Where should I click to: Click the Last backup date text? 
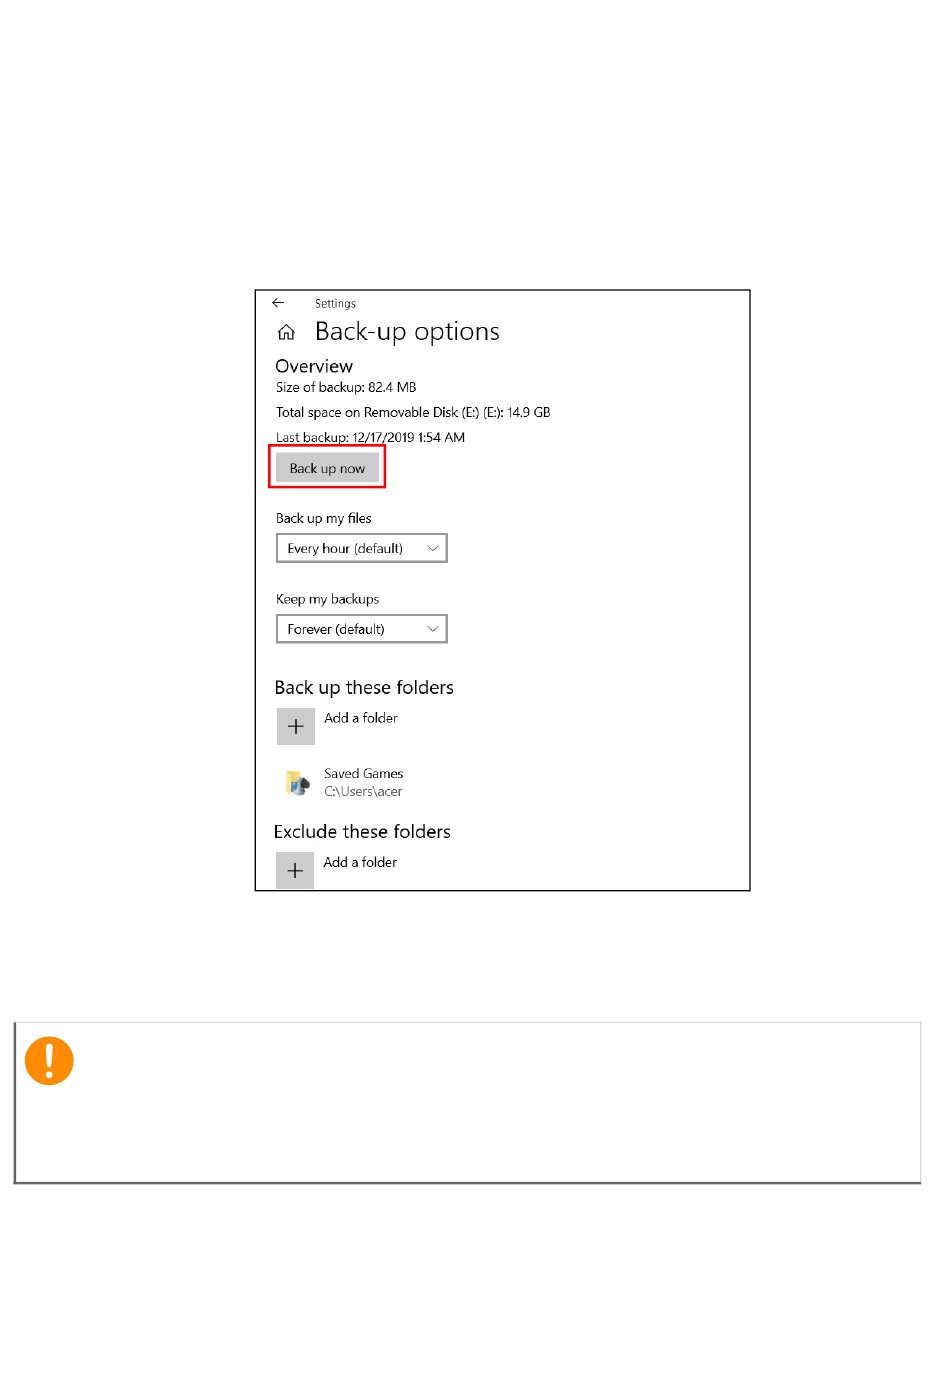click(x=370, y=437)
